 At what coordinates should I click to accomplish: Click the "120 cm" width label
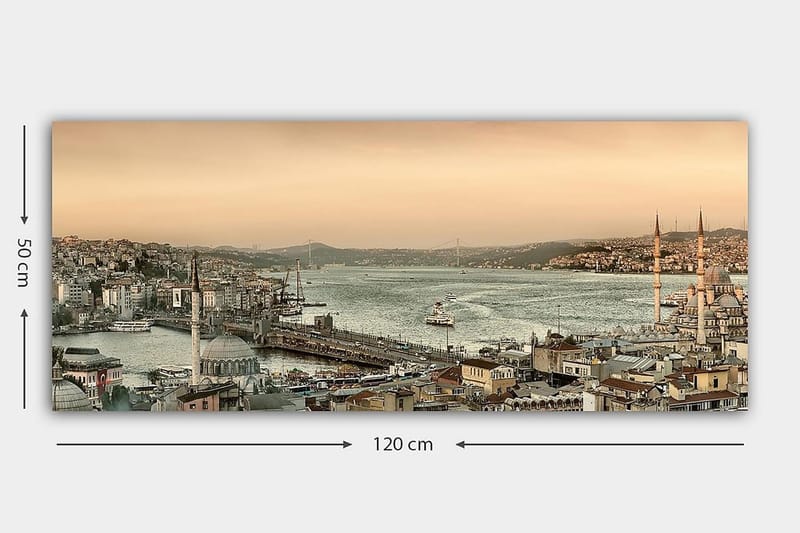(403, 444)
